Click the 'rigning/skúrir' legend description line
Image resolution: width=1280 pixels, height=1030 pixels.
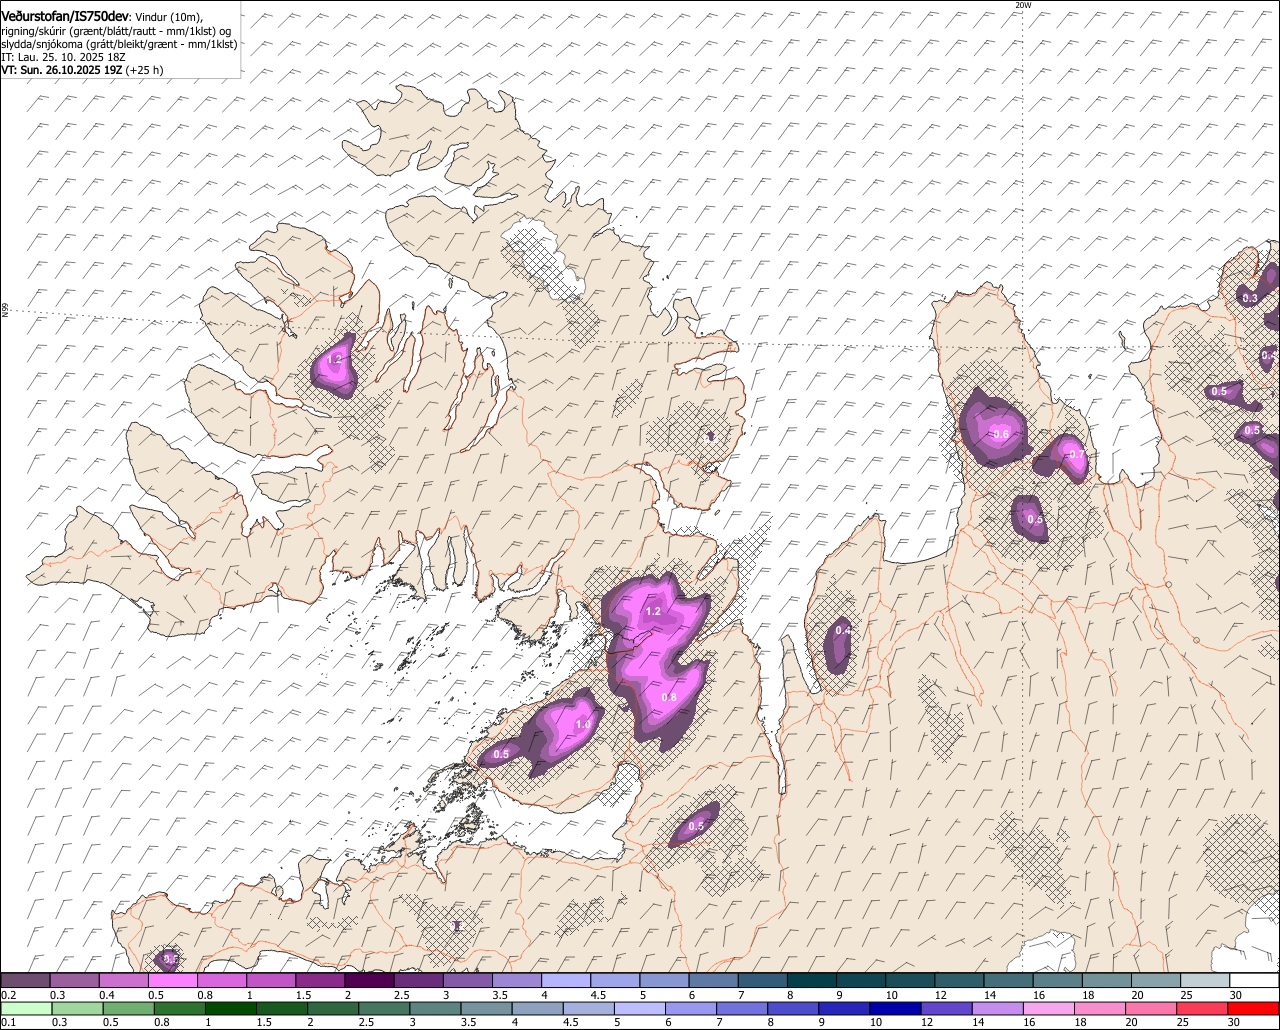(x=118, y=31)
